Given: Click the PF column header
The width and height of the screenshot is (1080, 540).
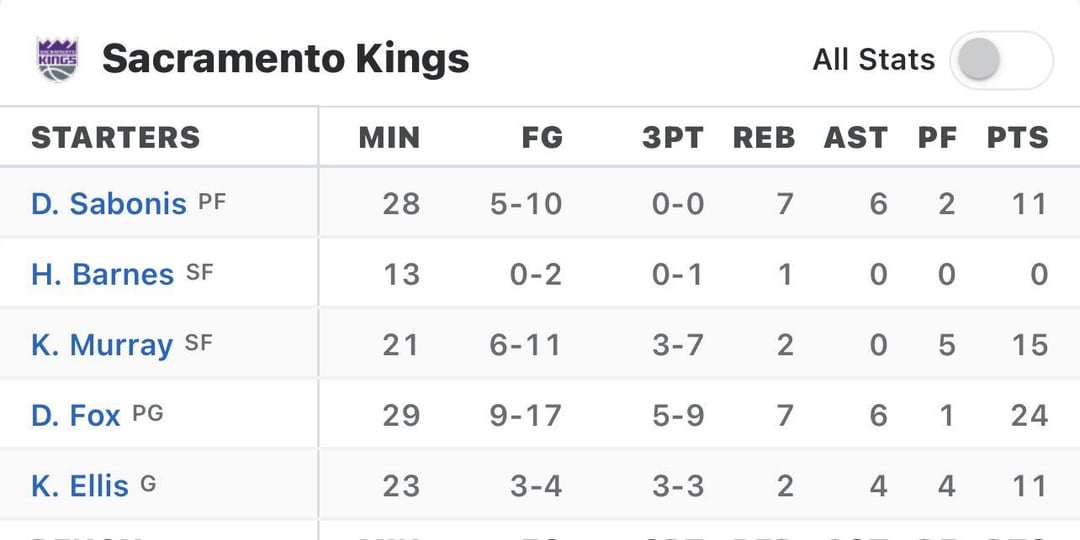Looking at the screenshot, I should click(937, 137).
